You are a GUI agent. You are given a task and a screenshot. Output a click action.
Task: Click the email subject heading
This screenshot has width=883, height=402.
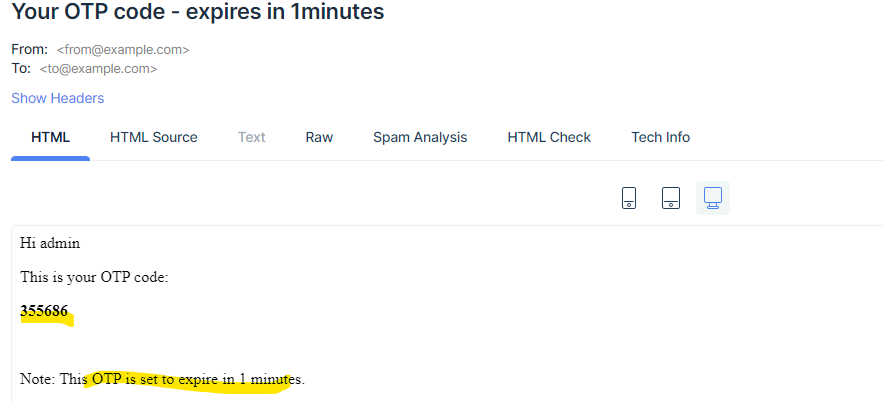[x=198, y=13]
